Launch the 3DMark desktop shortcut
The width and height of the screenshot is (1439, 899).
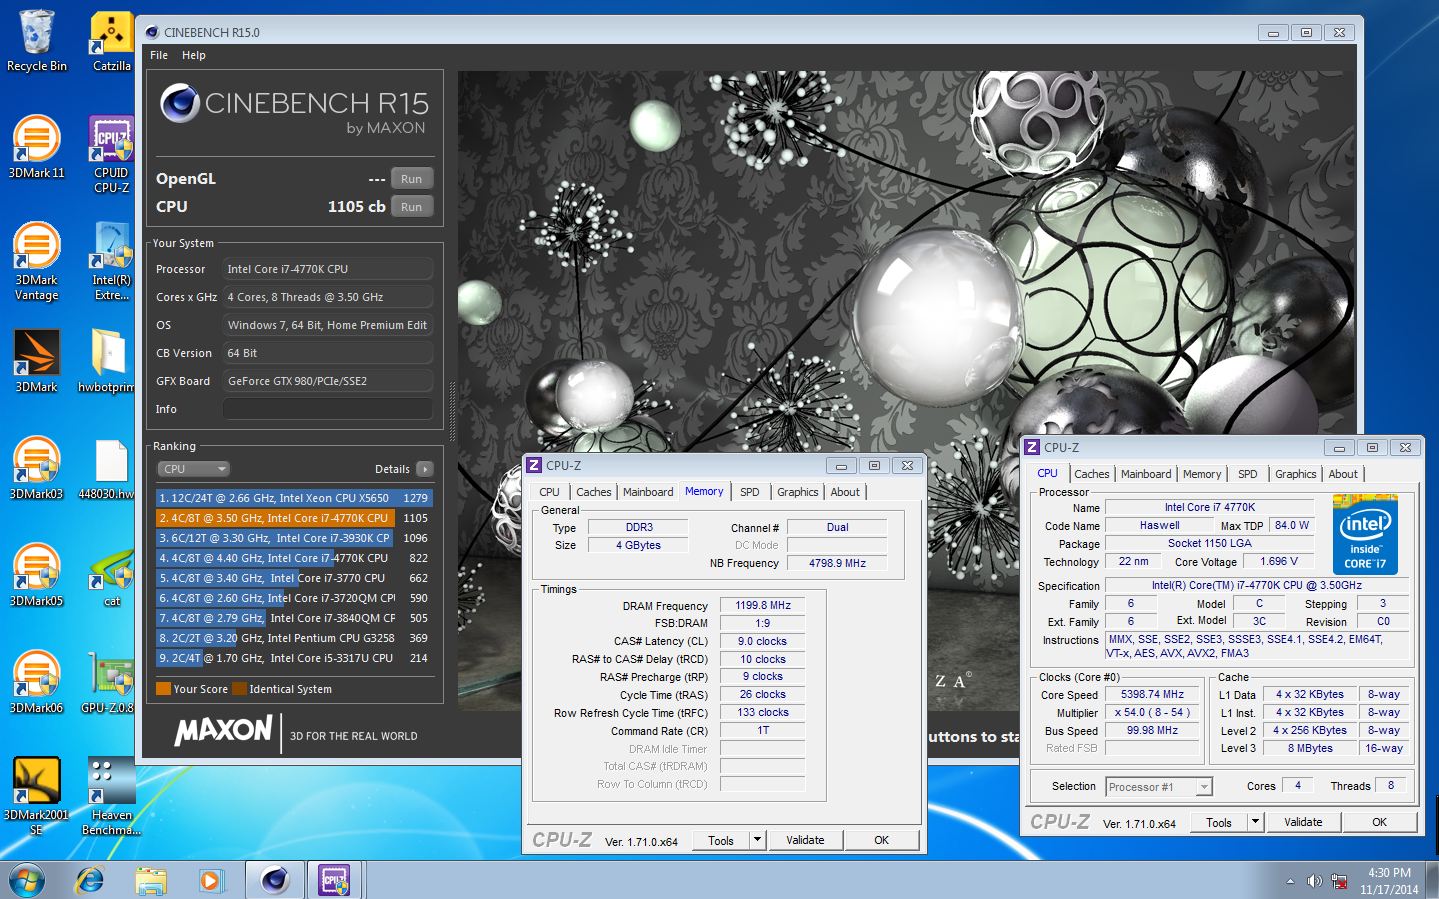36,361
